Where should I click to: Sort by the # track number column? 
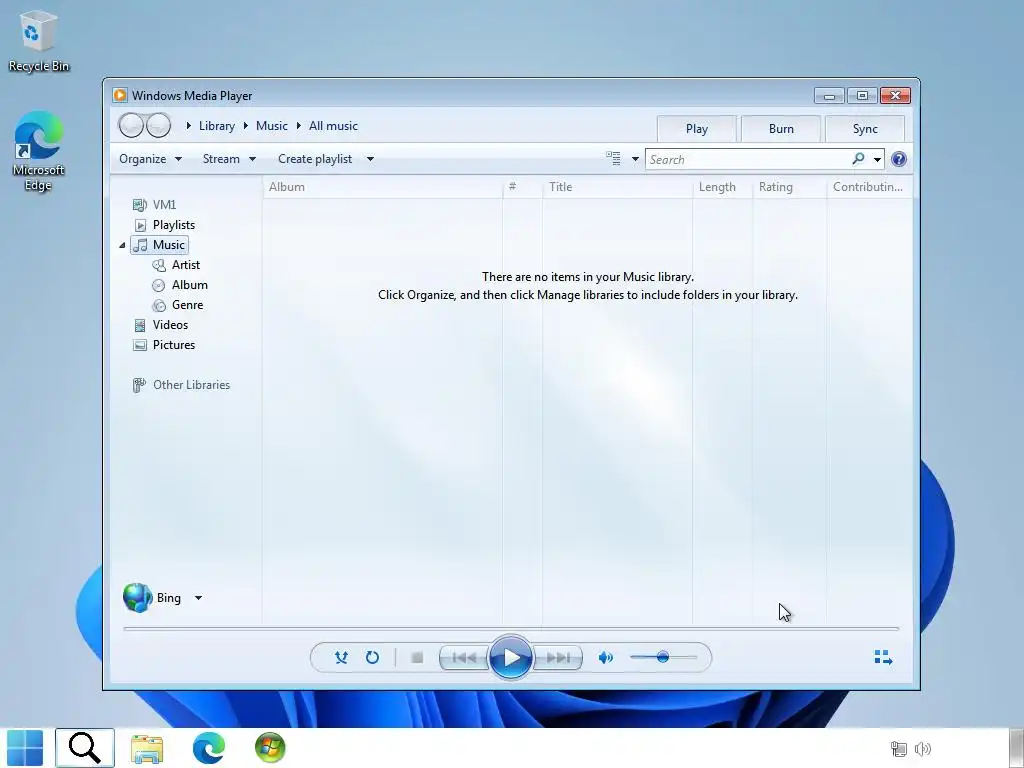pos(522,187)
